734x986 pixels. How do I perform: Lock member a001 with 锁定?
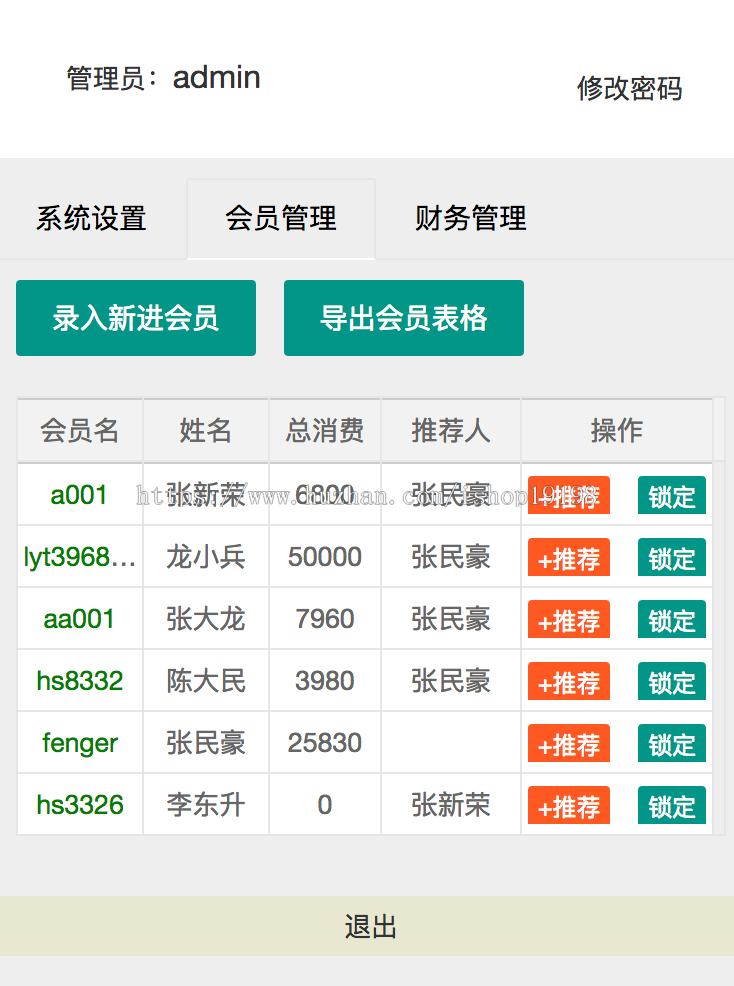pyautogui.click(x=672, y=496)
